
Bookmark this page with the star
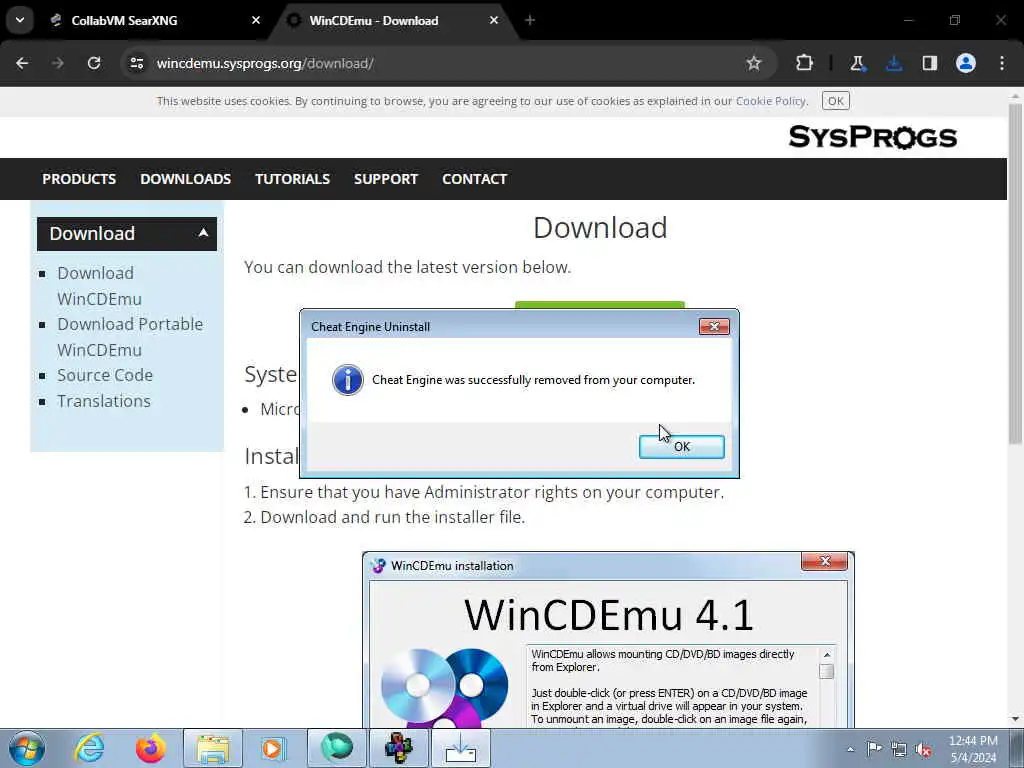[754, 63]
